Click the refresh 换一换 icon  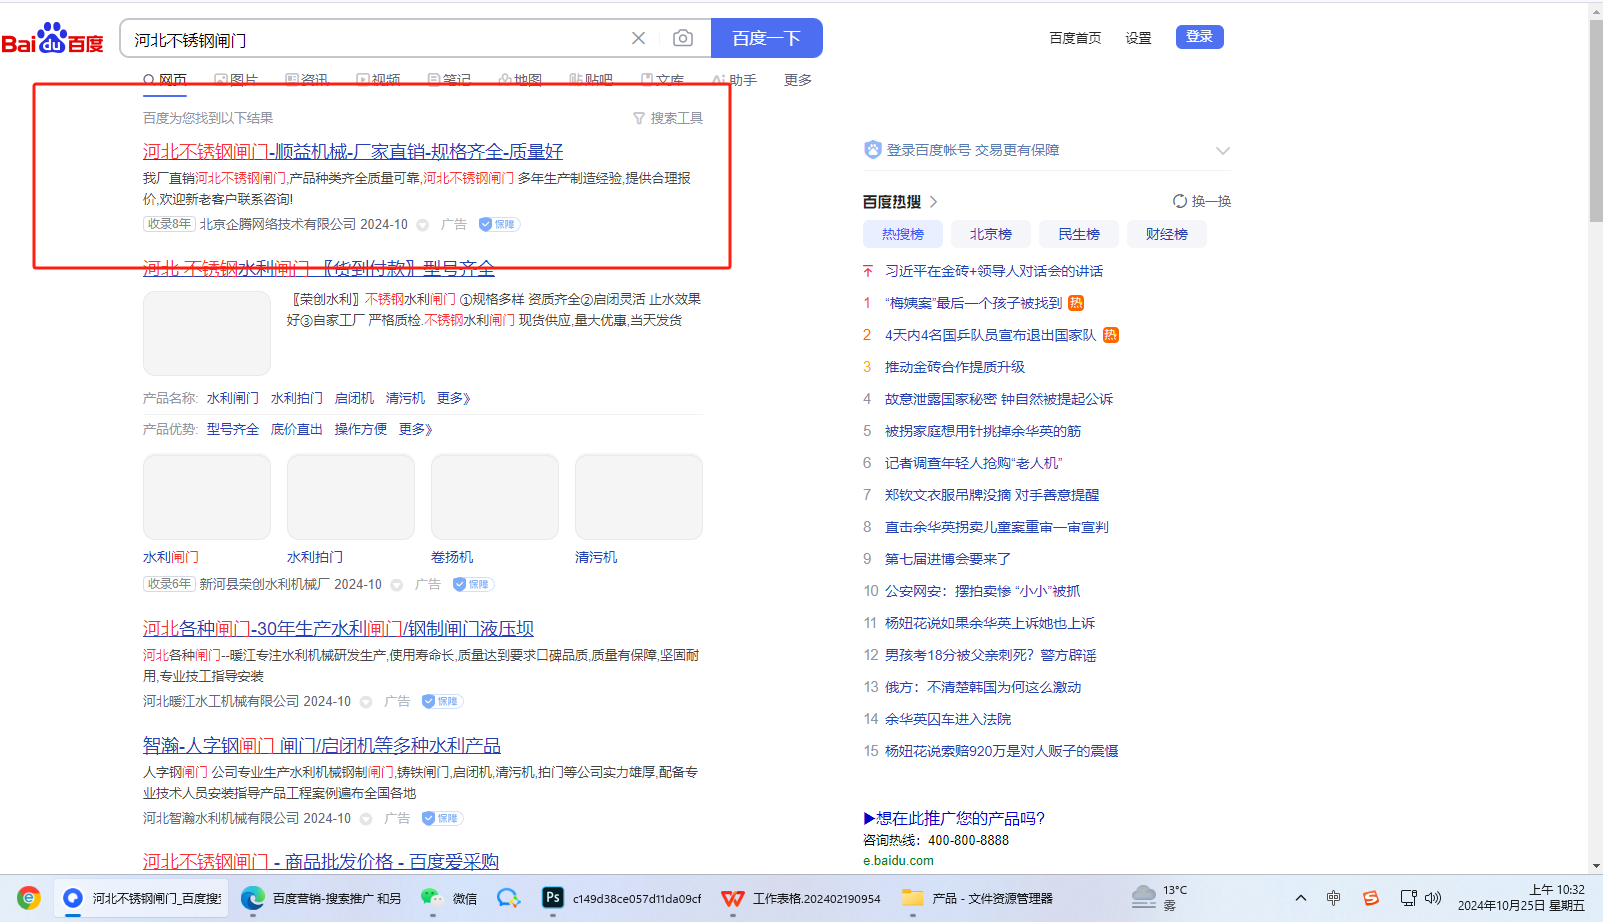point(1180,201)
